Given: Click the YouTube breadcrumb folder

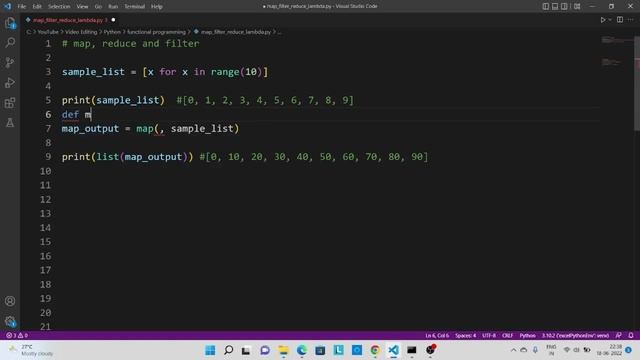Looking at the screenshot, I should 48,32.
